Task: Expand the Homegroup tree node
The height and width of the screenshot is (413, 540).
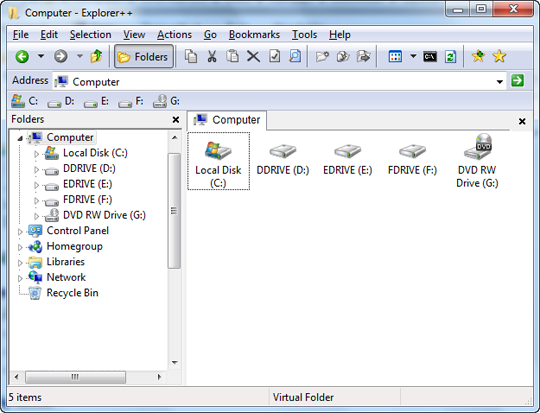Action: coord(20,247)
